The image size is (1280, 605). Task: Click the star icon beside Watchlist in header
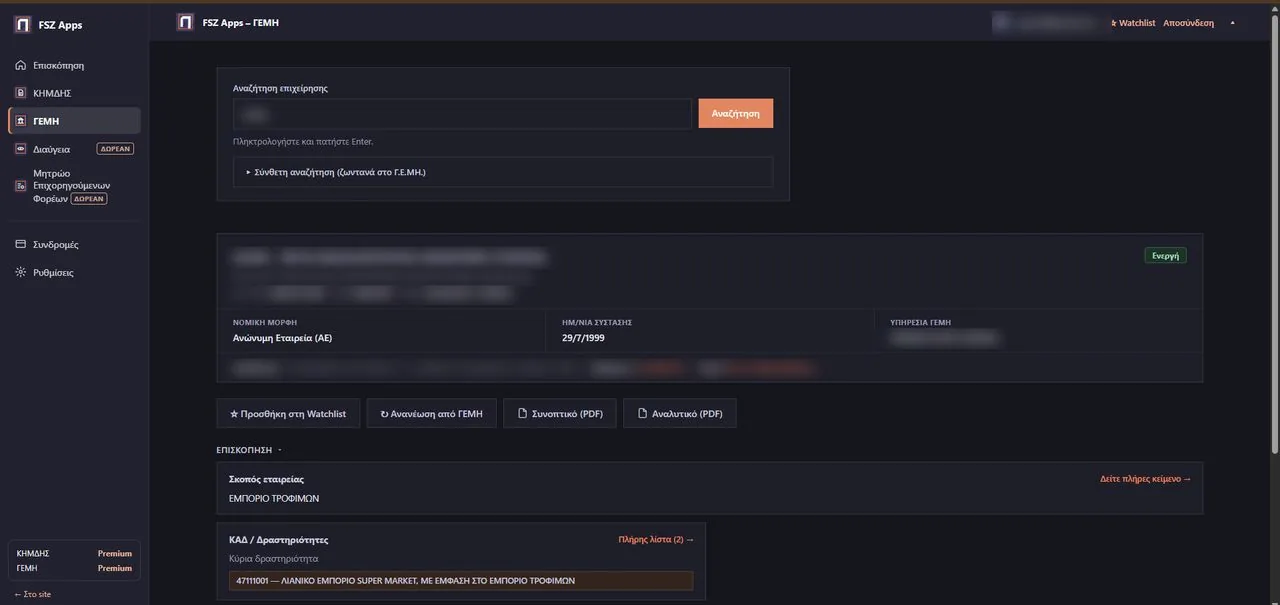(x=1114, y=23)
